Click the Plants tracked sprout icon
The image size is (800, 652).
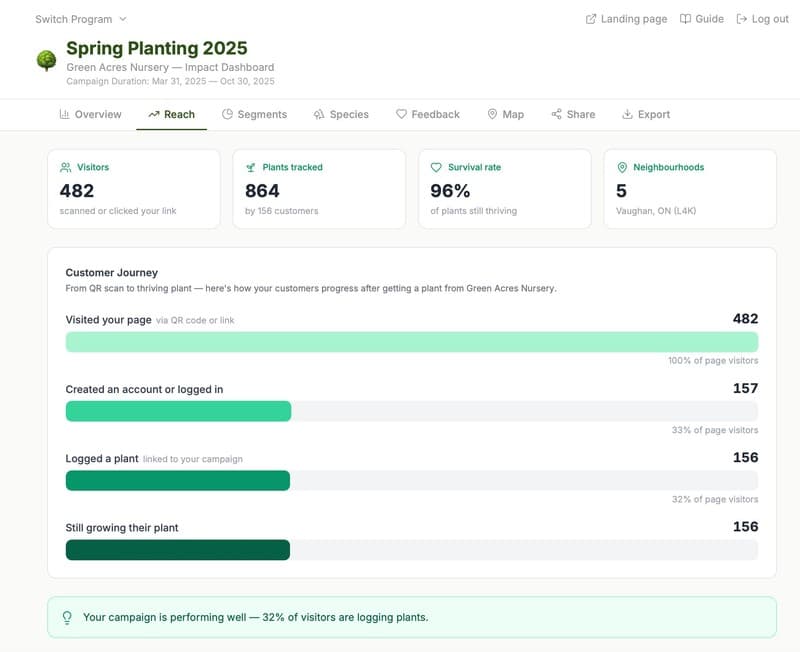click(x=251, y=168)
